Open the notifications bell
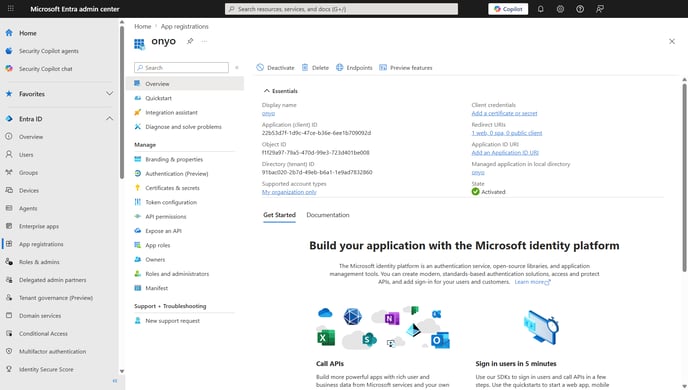 541,9
